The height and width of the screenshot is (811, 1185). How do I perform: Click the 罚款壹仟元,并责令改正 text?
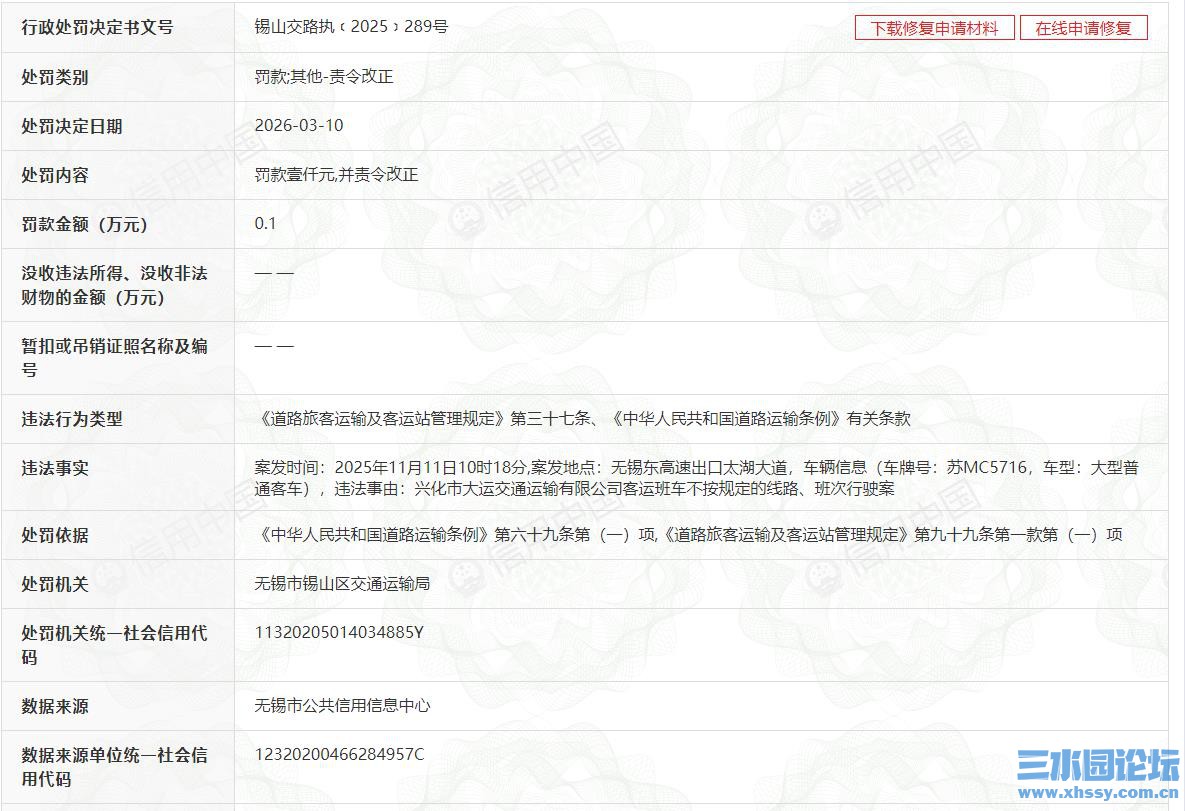click(x=335, y=175)
